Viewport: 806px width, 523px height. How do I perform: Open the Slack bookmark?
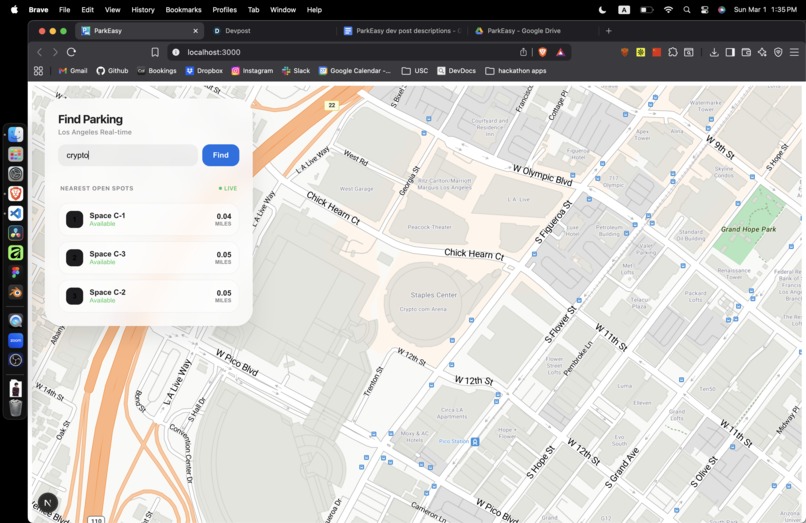click(296, 71)
